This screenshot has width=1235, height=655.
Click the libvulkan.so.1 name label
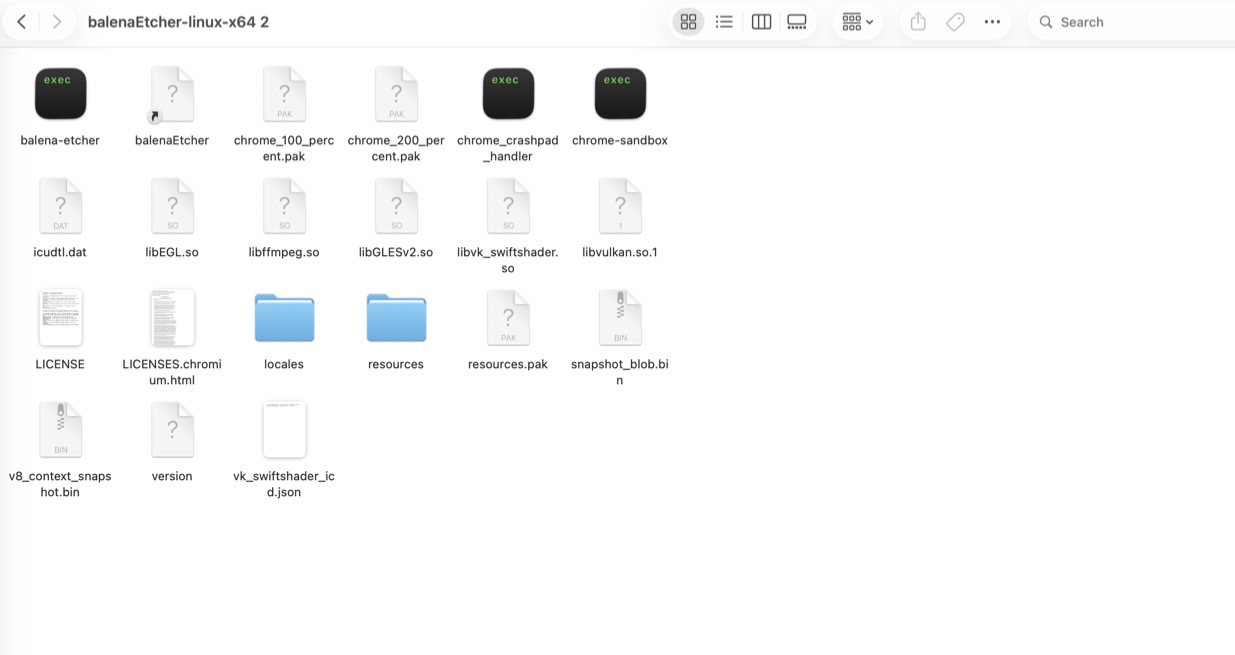620,252
